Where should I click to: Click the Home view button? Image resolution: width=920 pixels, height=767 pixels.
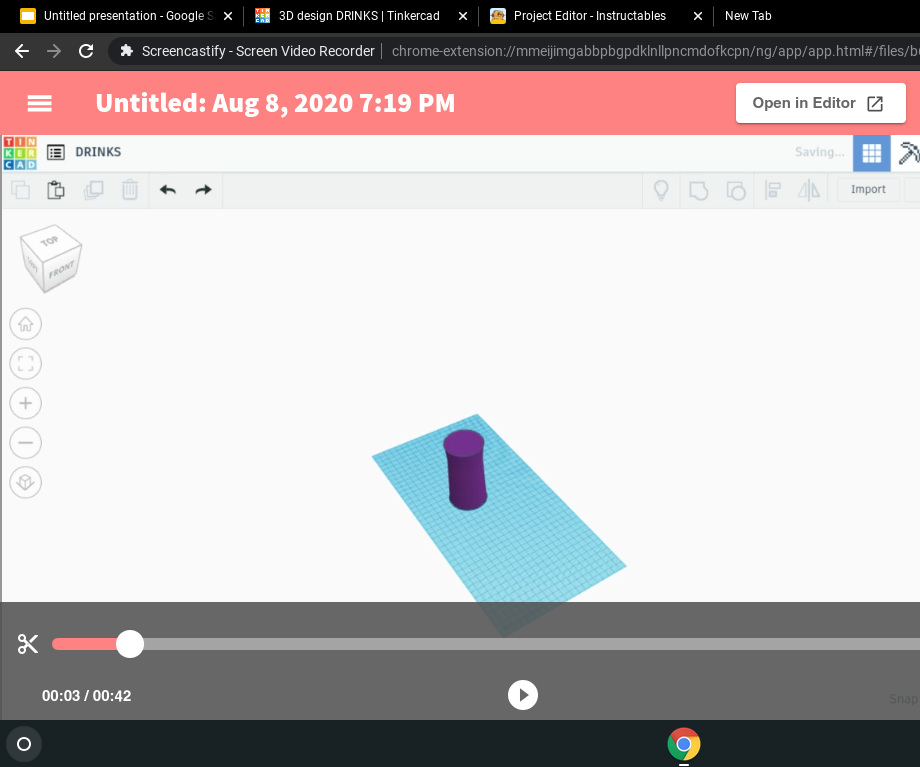click(x=26, y=324)
